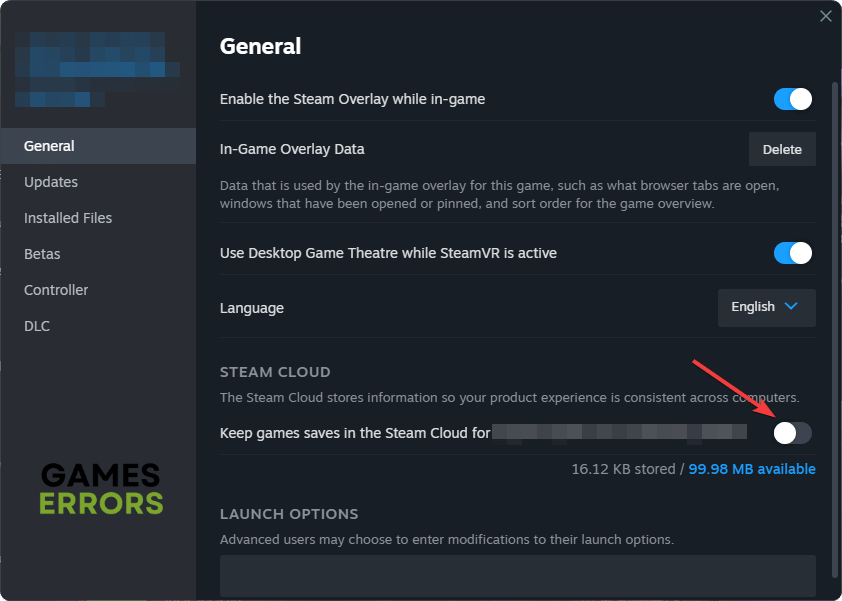842x601 pixels.
Task: Open the English language dropdown
Action: (766, 307)
